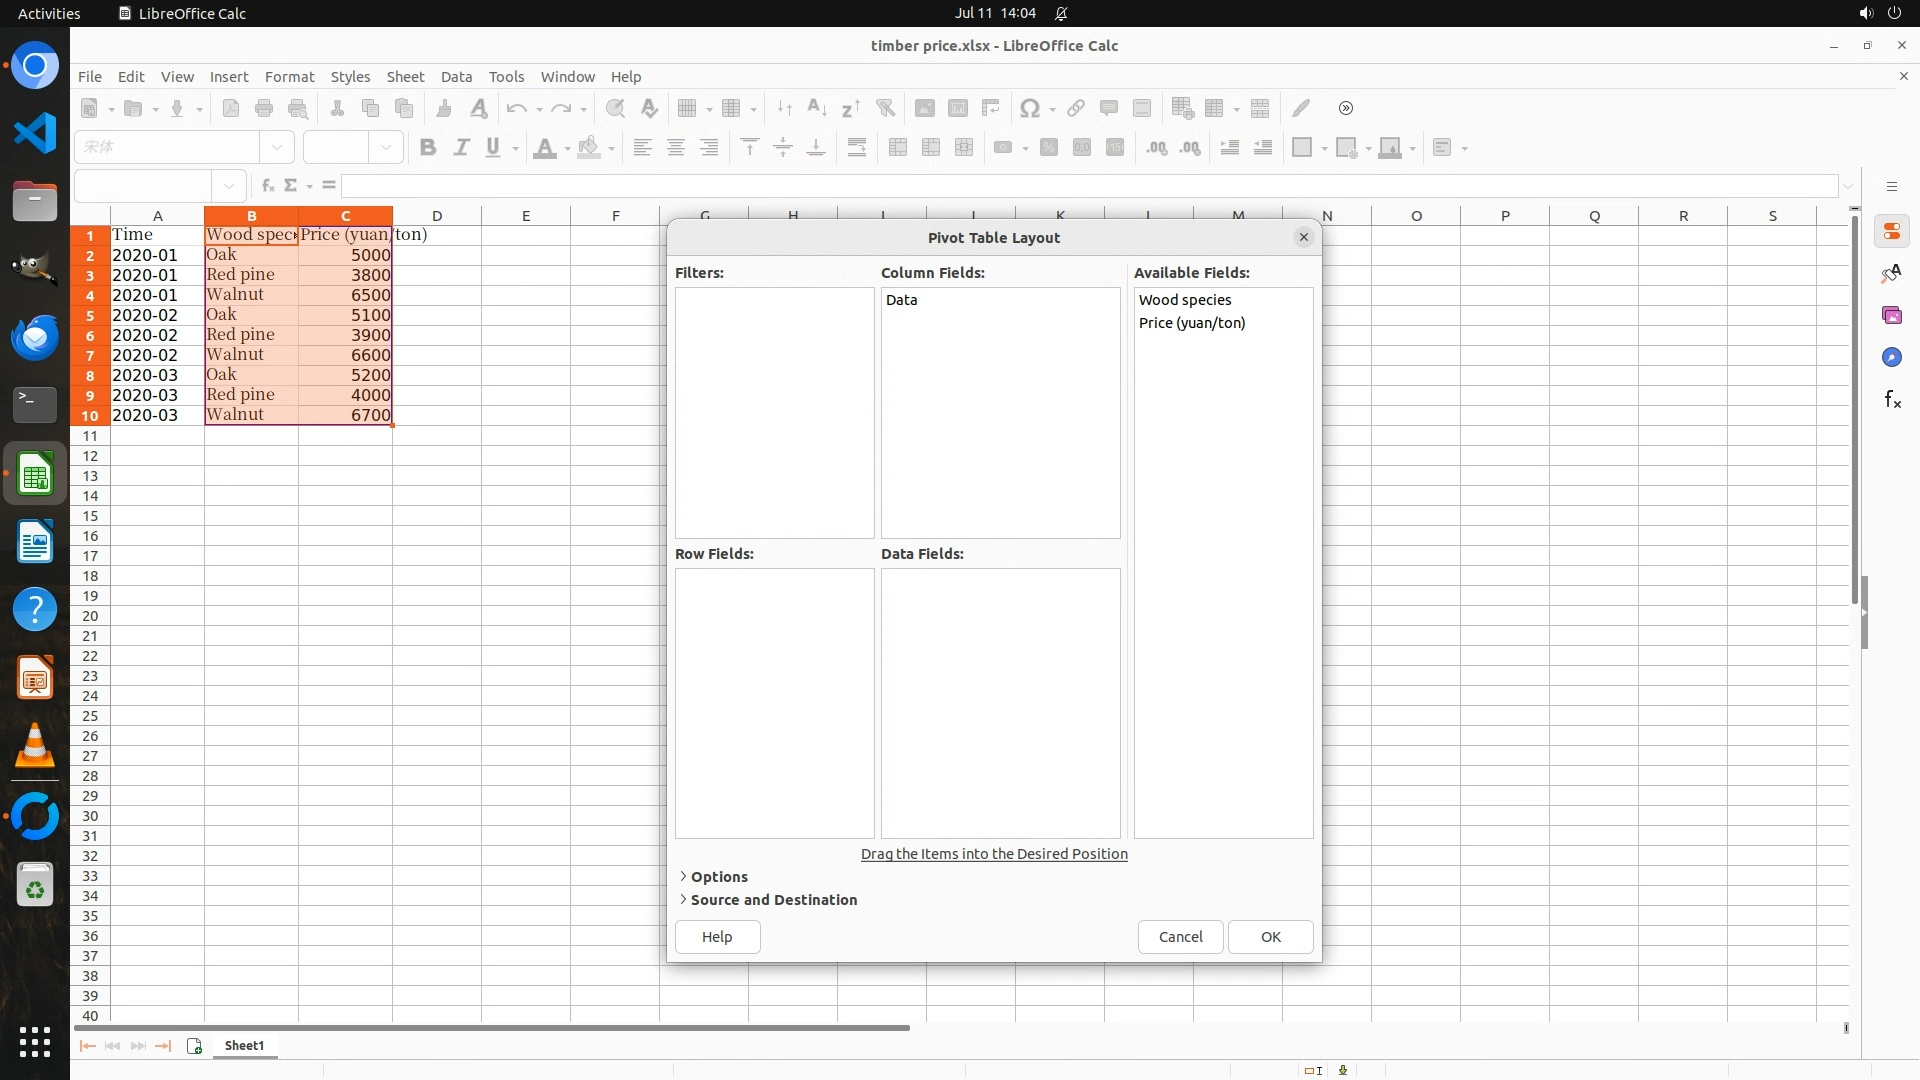The width and height of the screenshot is (1920, 1080).
Task: Click the Function Wizard icon in formula bar
Action: 267,186
